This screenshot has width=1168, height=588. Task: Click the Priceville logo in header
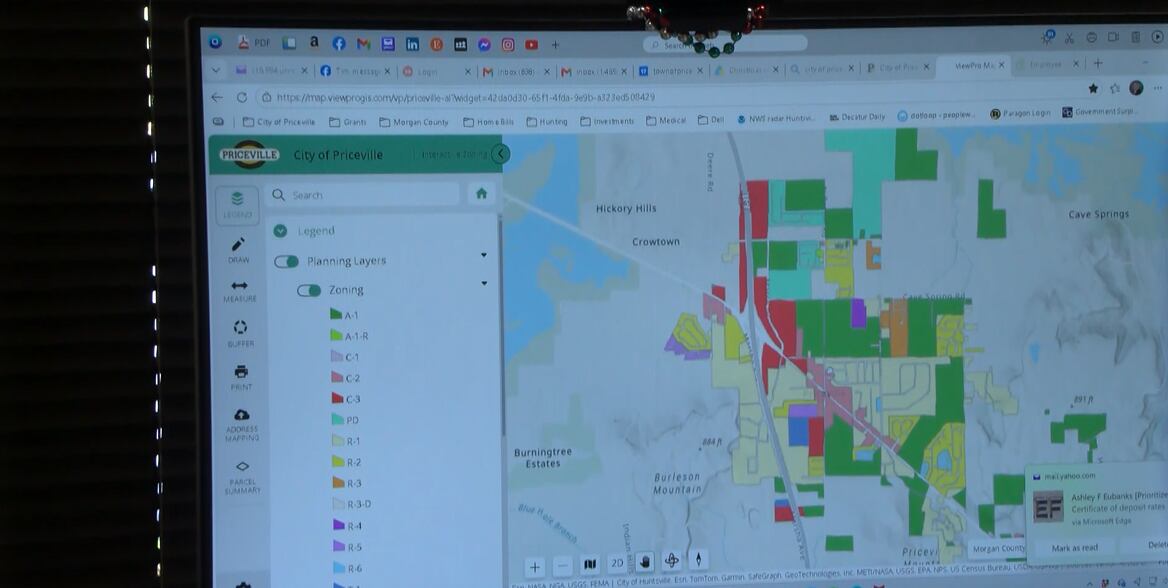click(250, 155)
